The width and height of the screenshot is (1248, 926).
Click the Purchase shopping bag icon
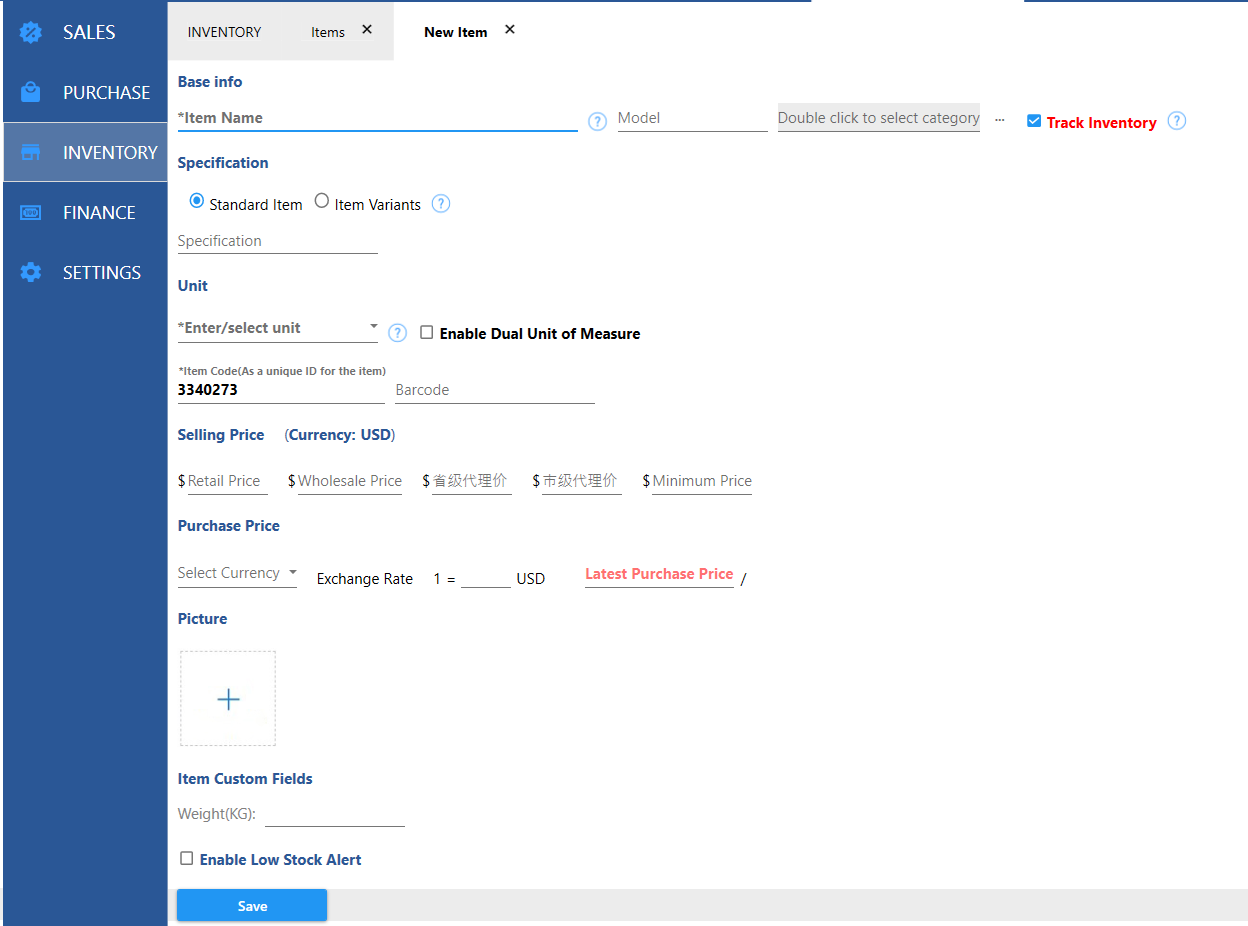pyautogui.click(x=31, y=92)
